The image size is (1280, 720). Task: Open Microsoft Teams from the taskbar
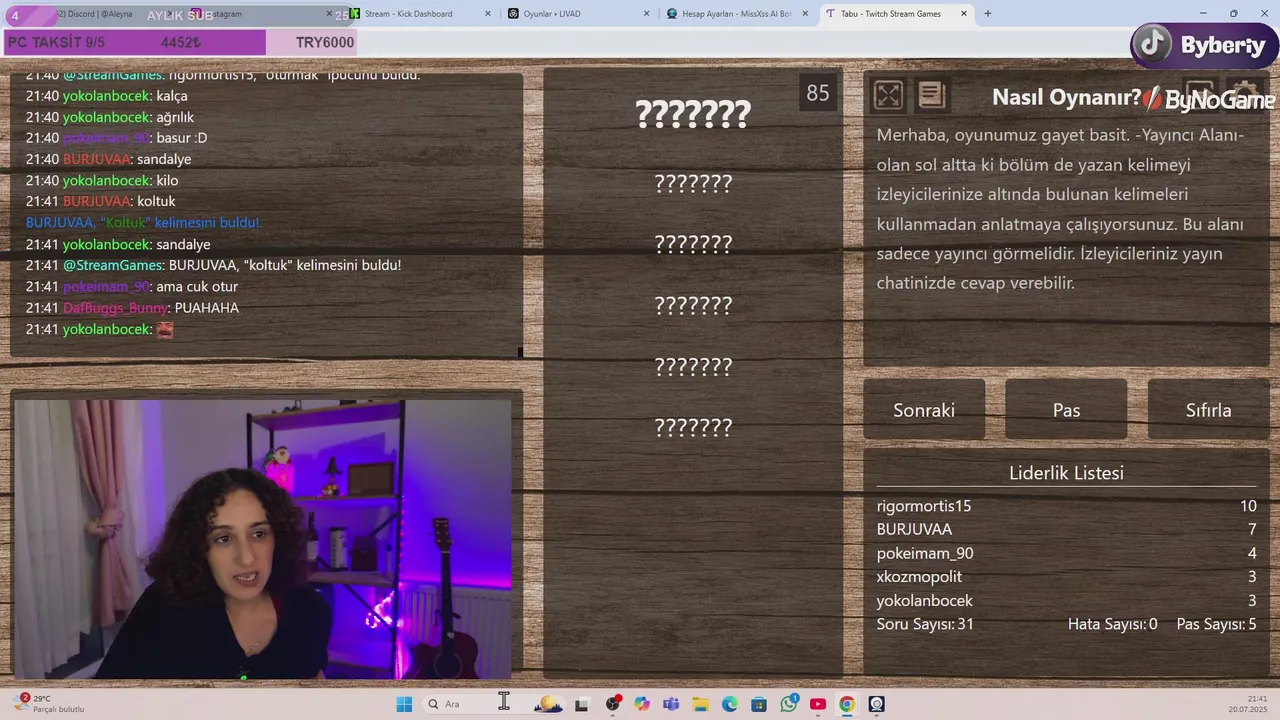tap(671, 704)
